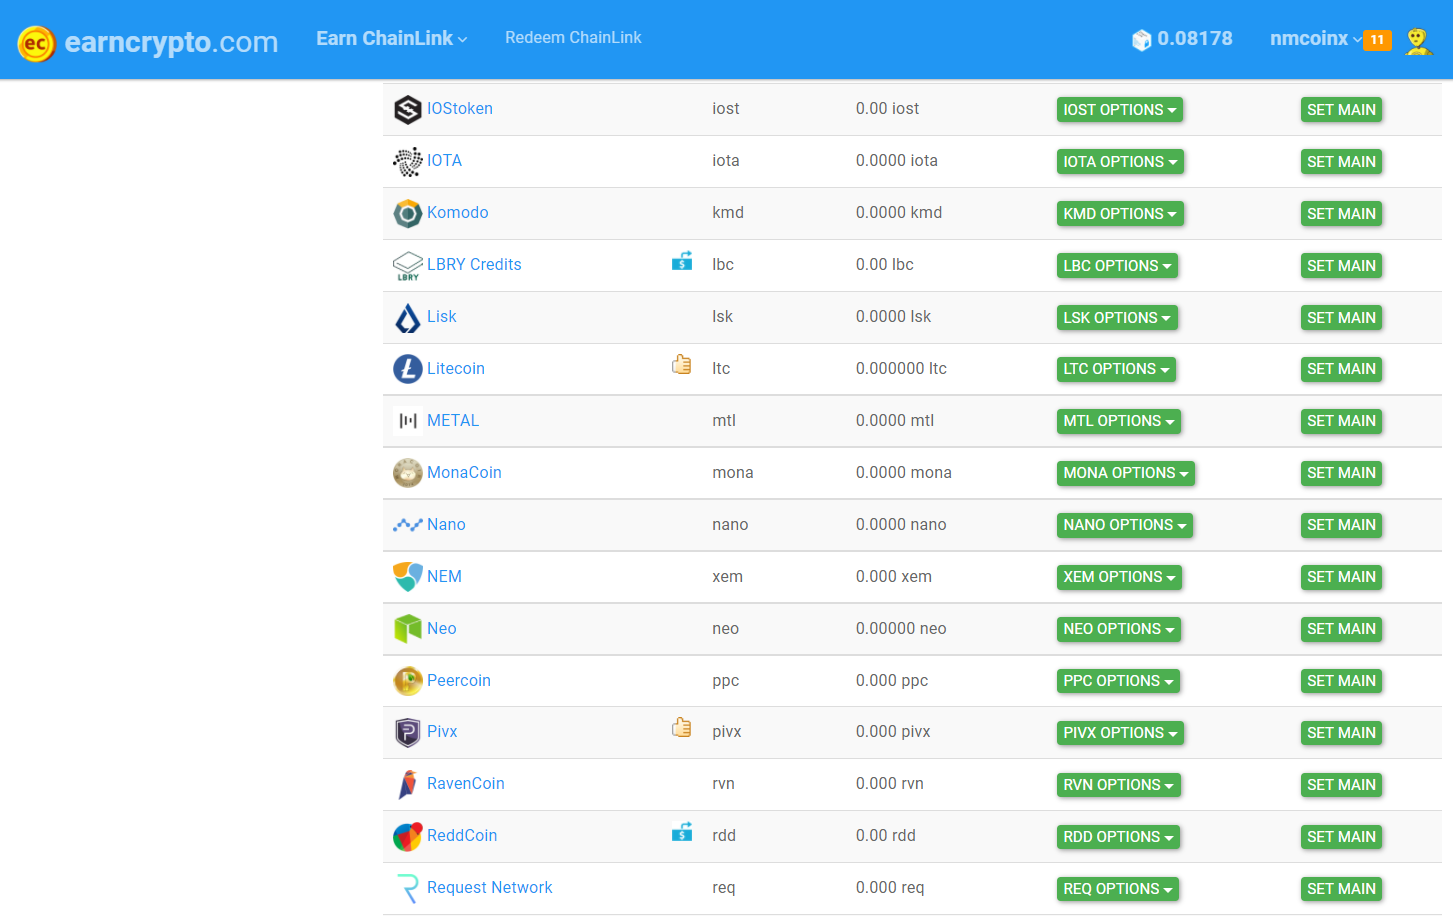Open the METAL coin link
The height and width of the screenshot is (916, 1453).
pos(453,421)
